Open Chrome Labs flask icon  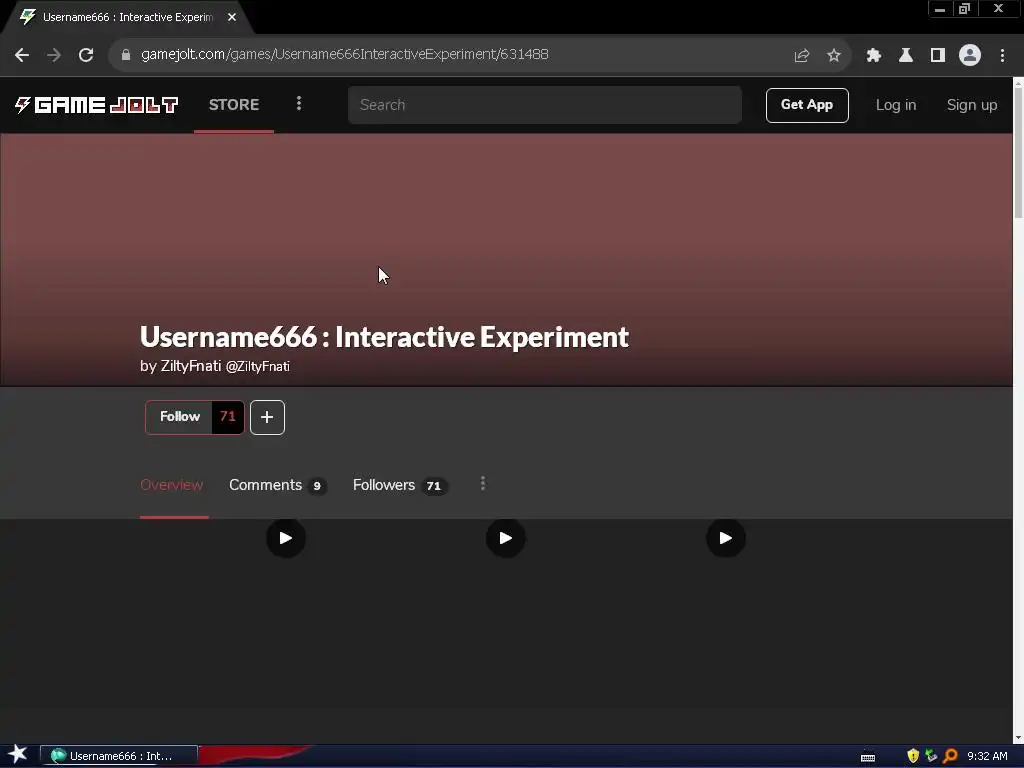tap(905, 55)
